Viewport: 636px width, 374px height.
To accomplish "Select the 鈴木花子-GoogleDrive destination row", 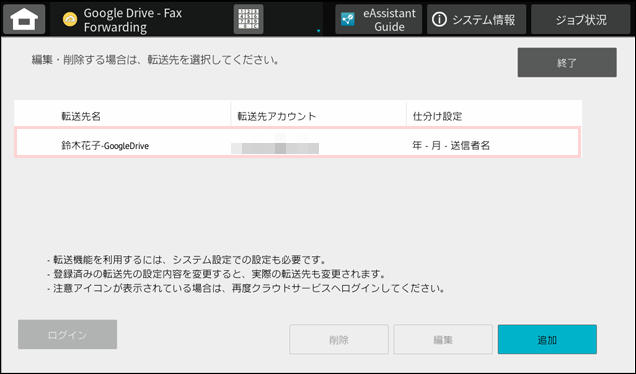I will [x=298, y=142].
